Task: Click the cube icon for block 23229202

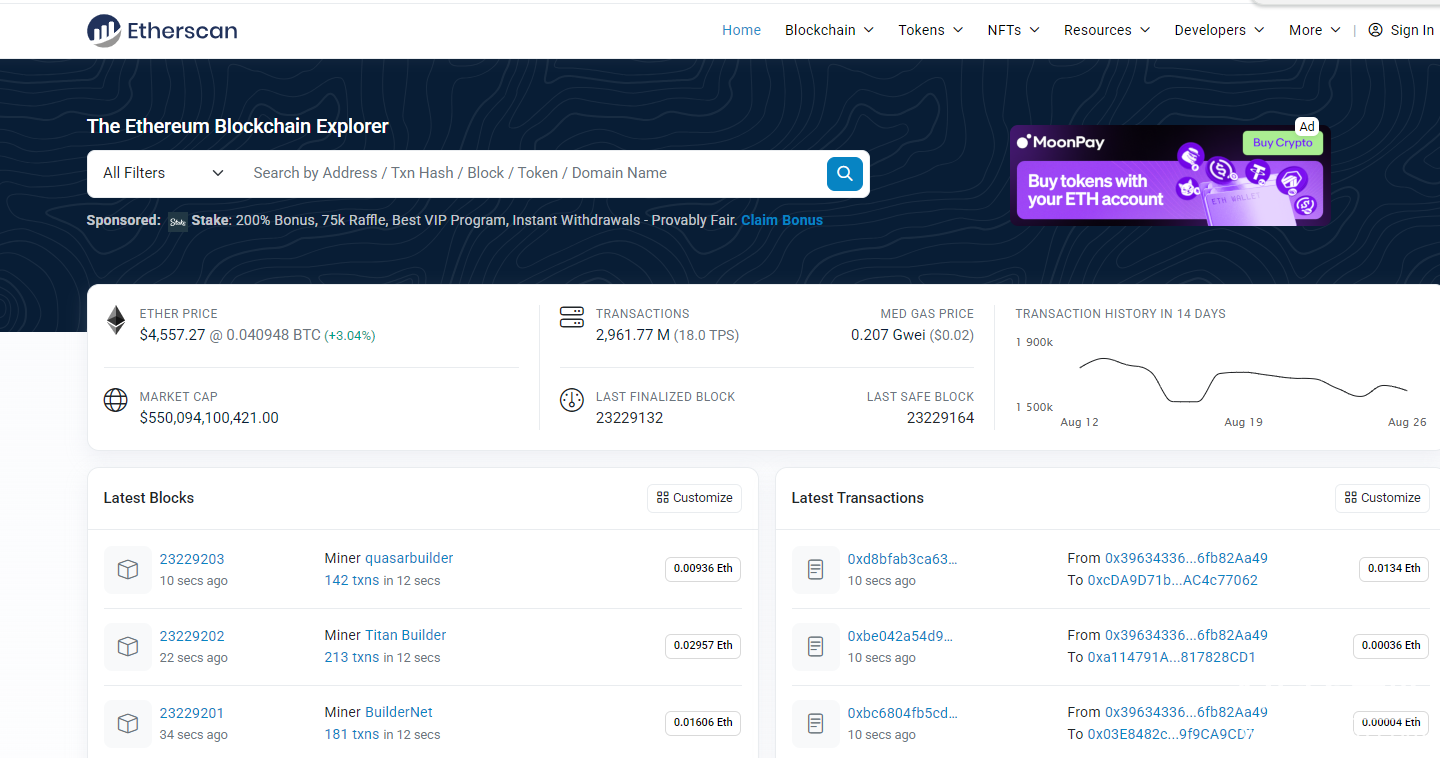Action: (x=128, y=646)
